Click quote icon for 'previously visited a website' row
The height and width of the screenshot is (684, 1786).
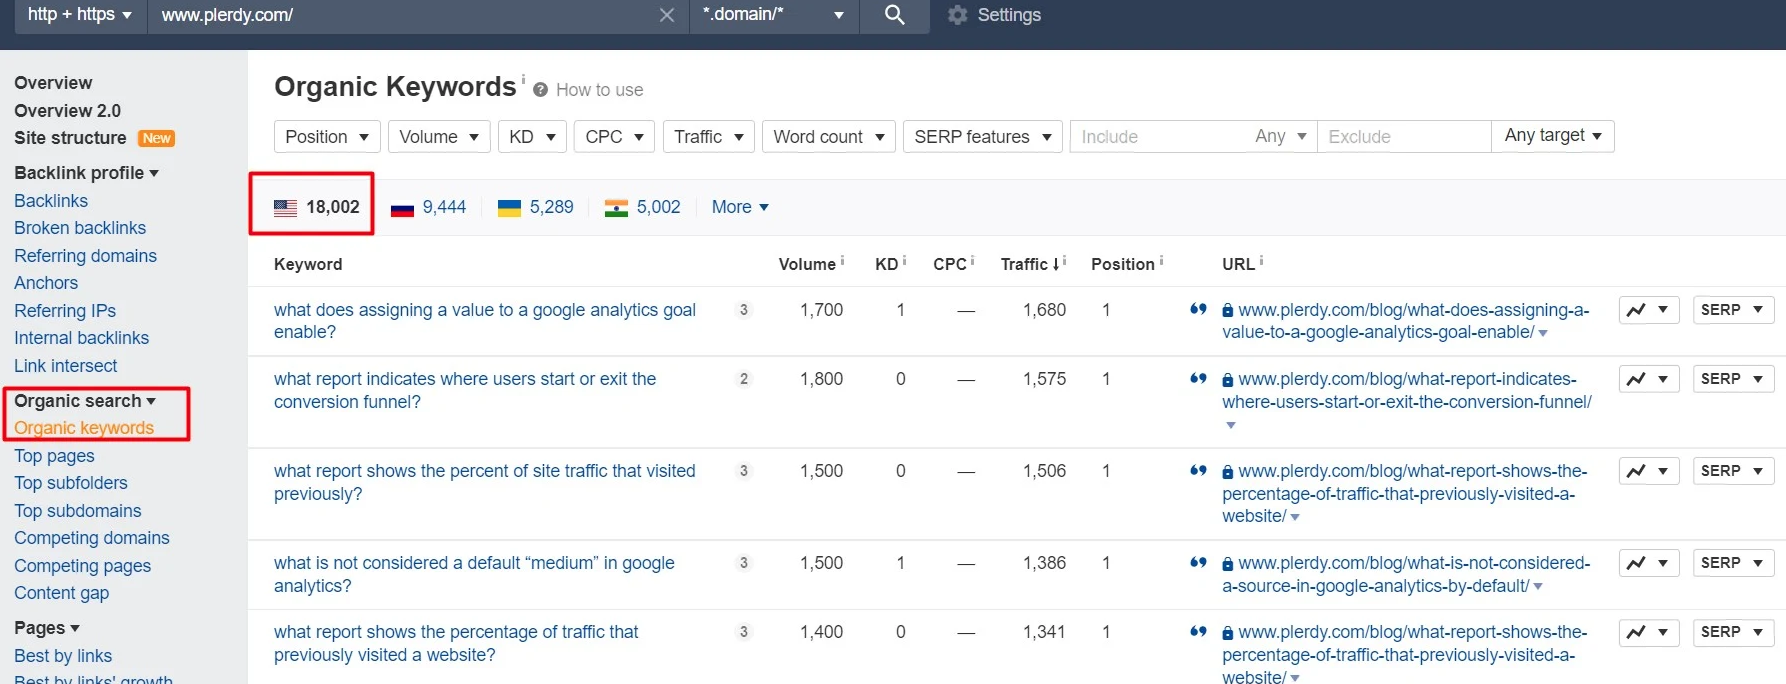tap(1198, 631)
